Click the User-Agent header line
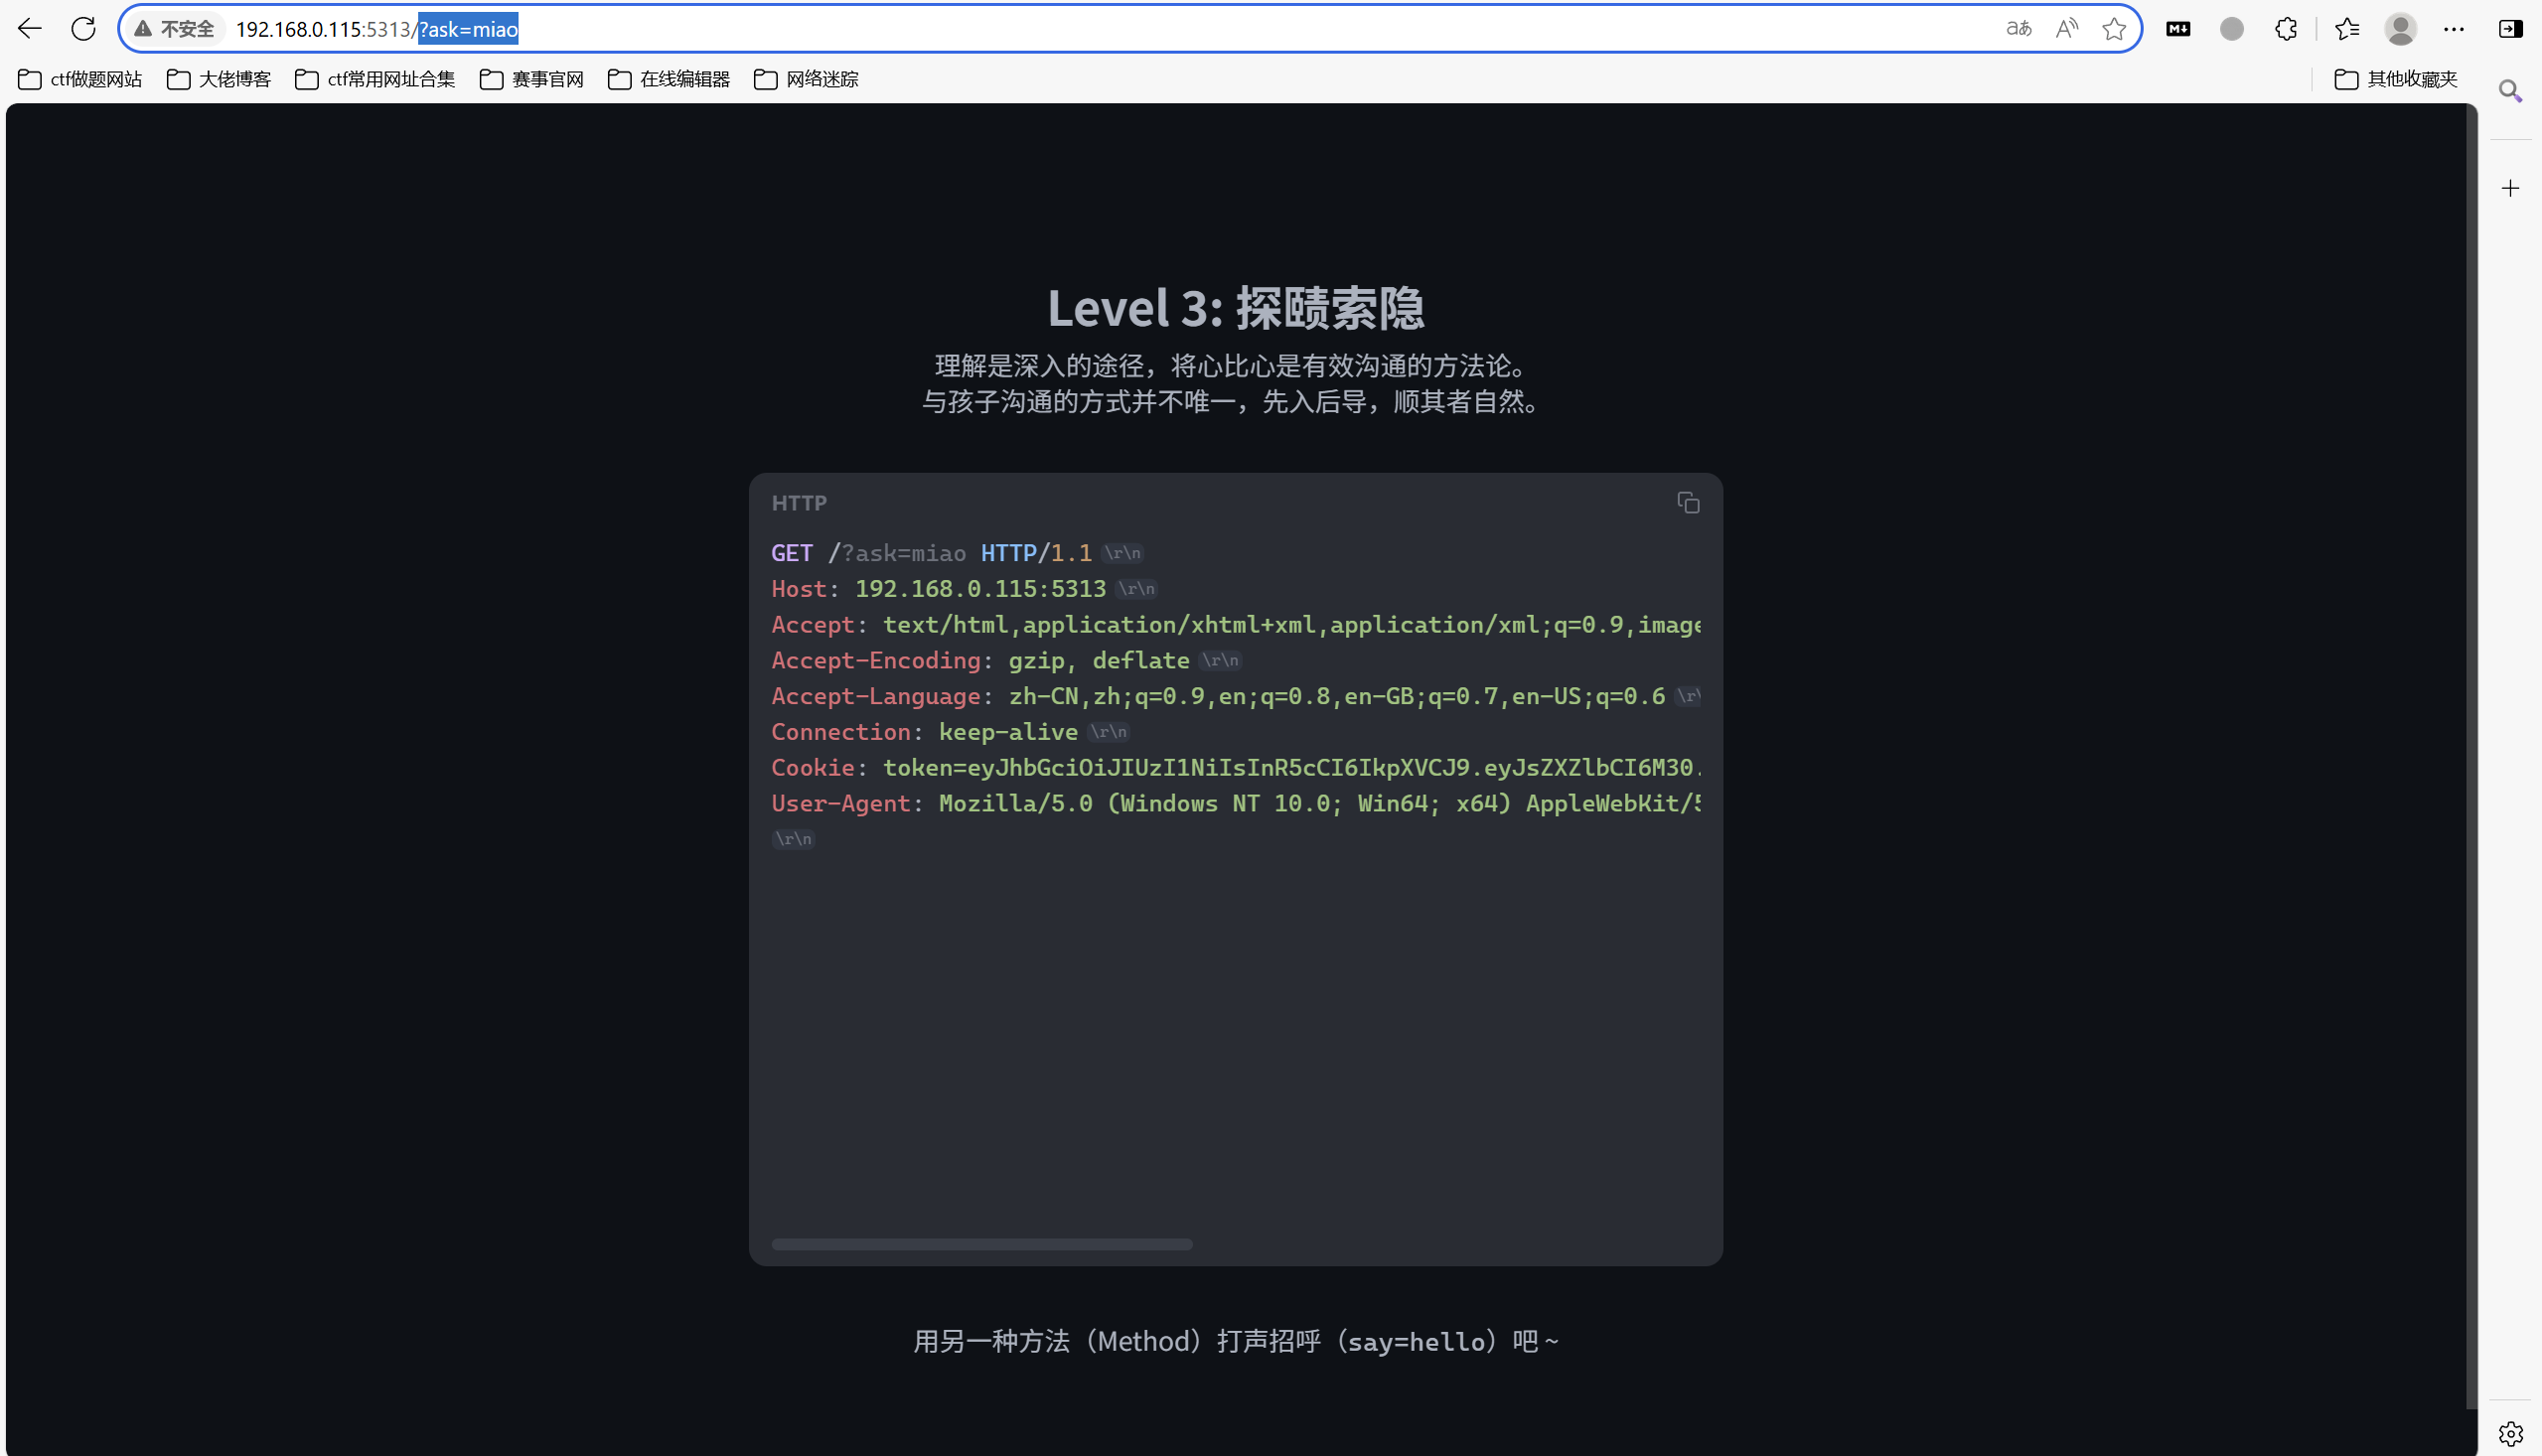The image size is (2542, 1456). tap(1236, 804)
